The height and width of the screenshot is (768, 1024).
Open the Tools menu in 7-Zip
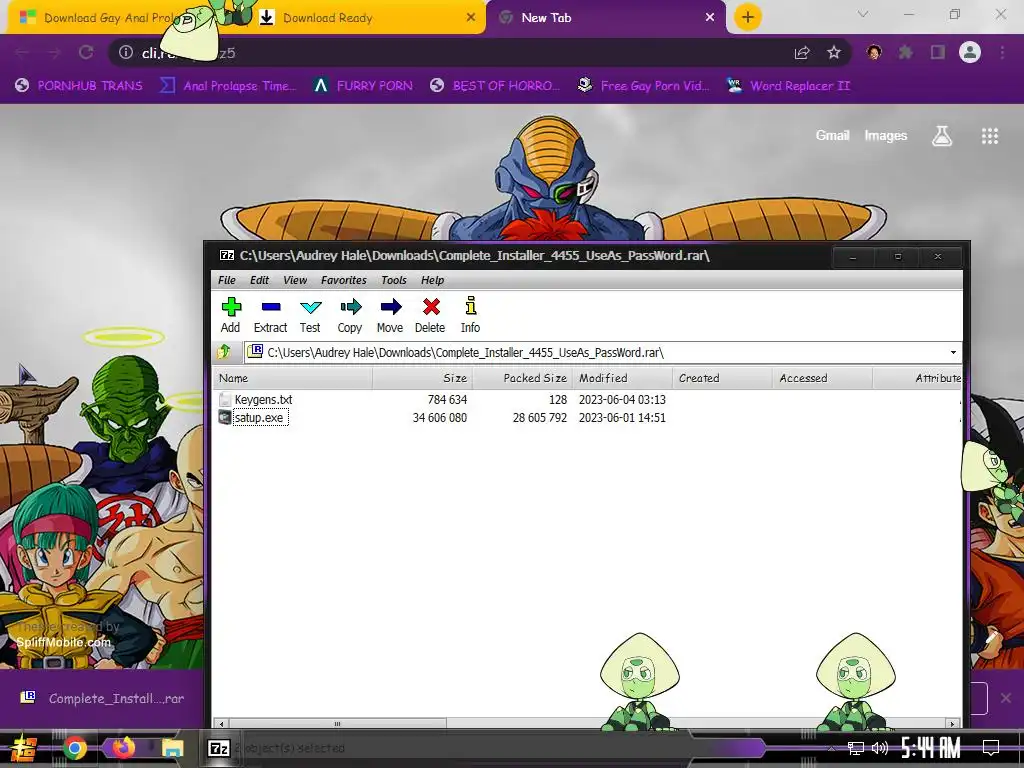[394, 280]
